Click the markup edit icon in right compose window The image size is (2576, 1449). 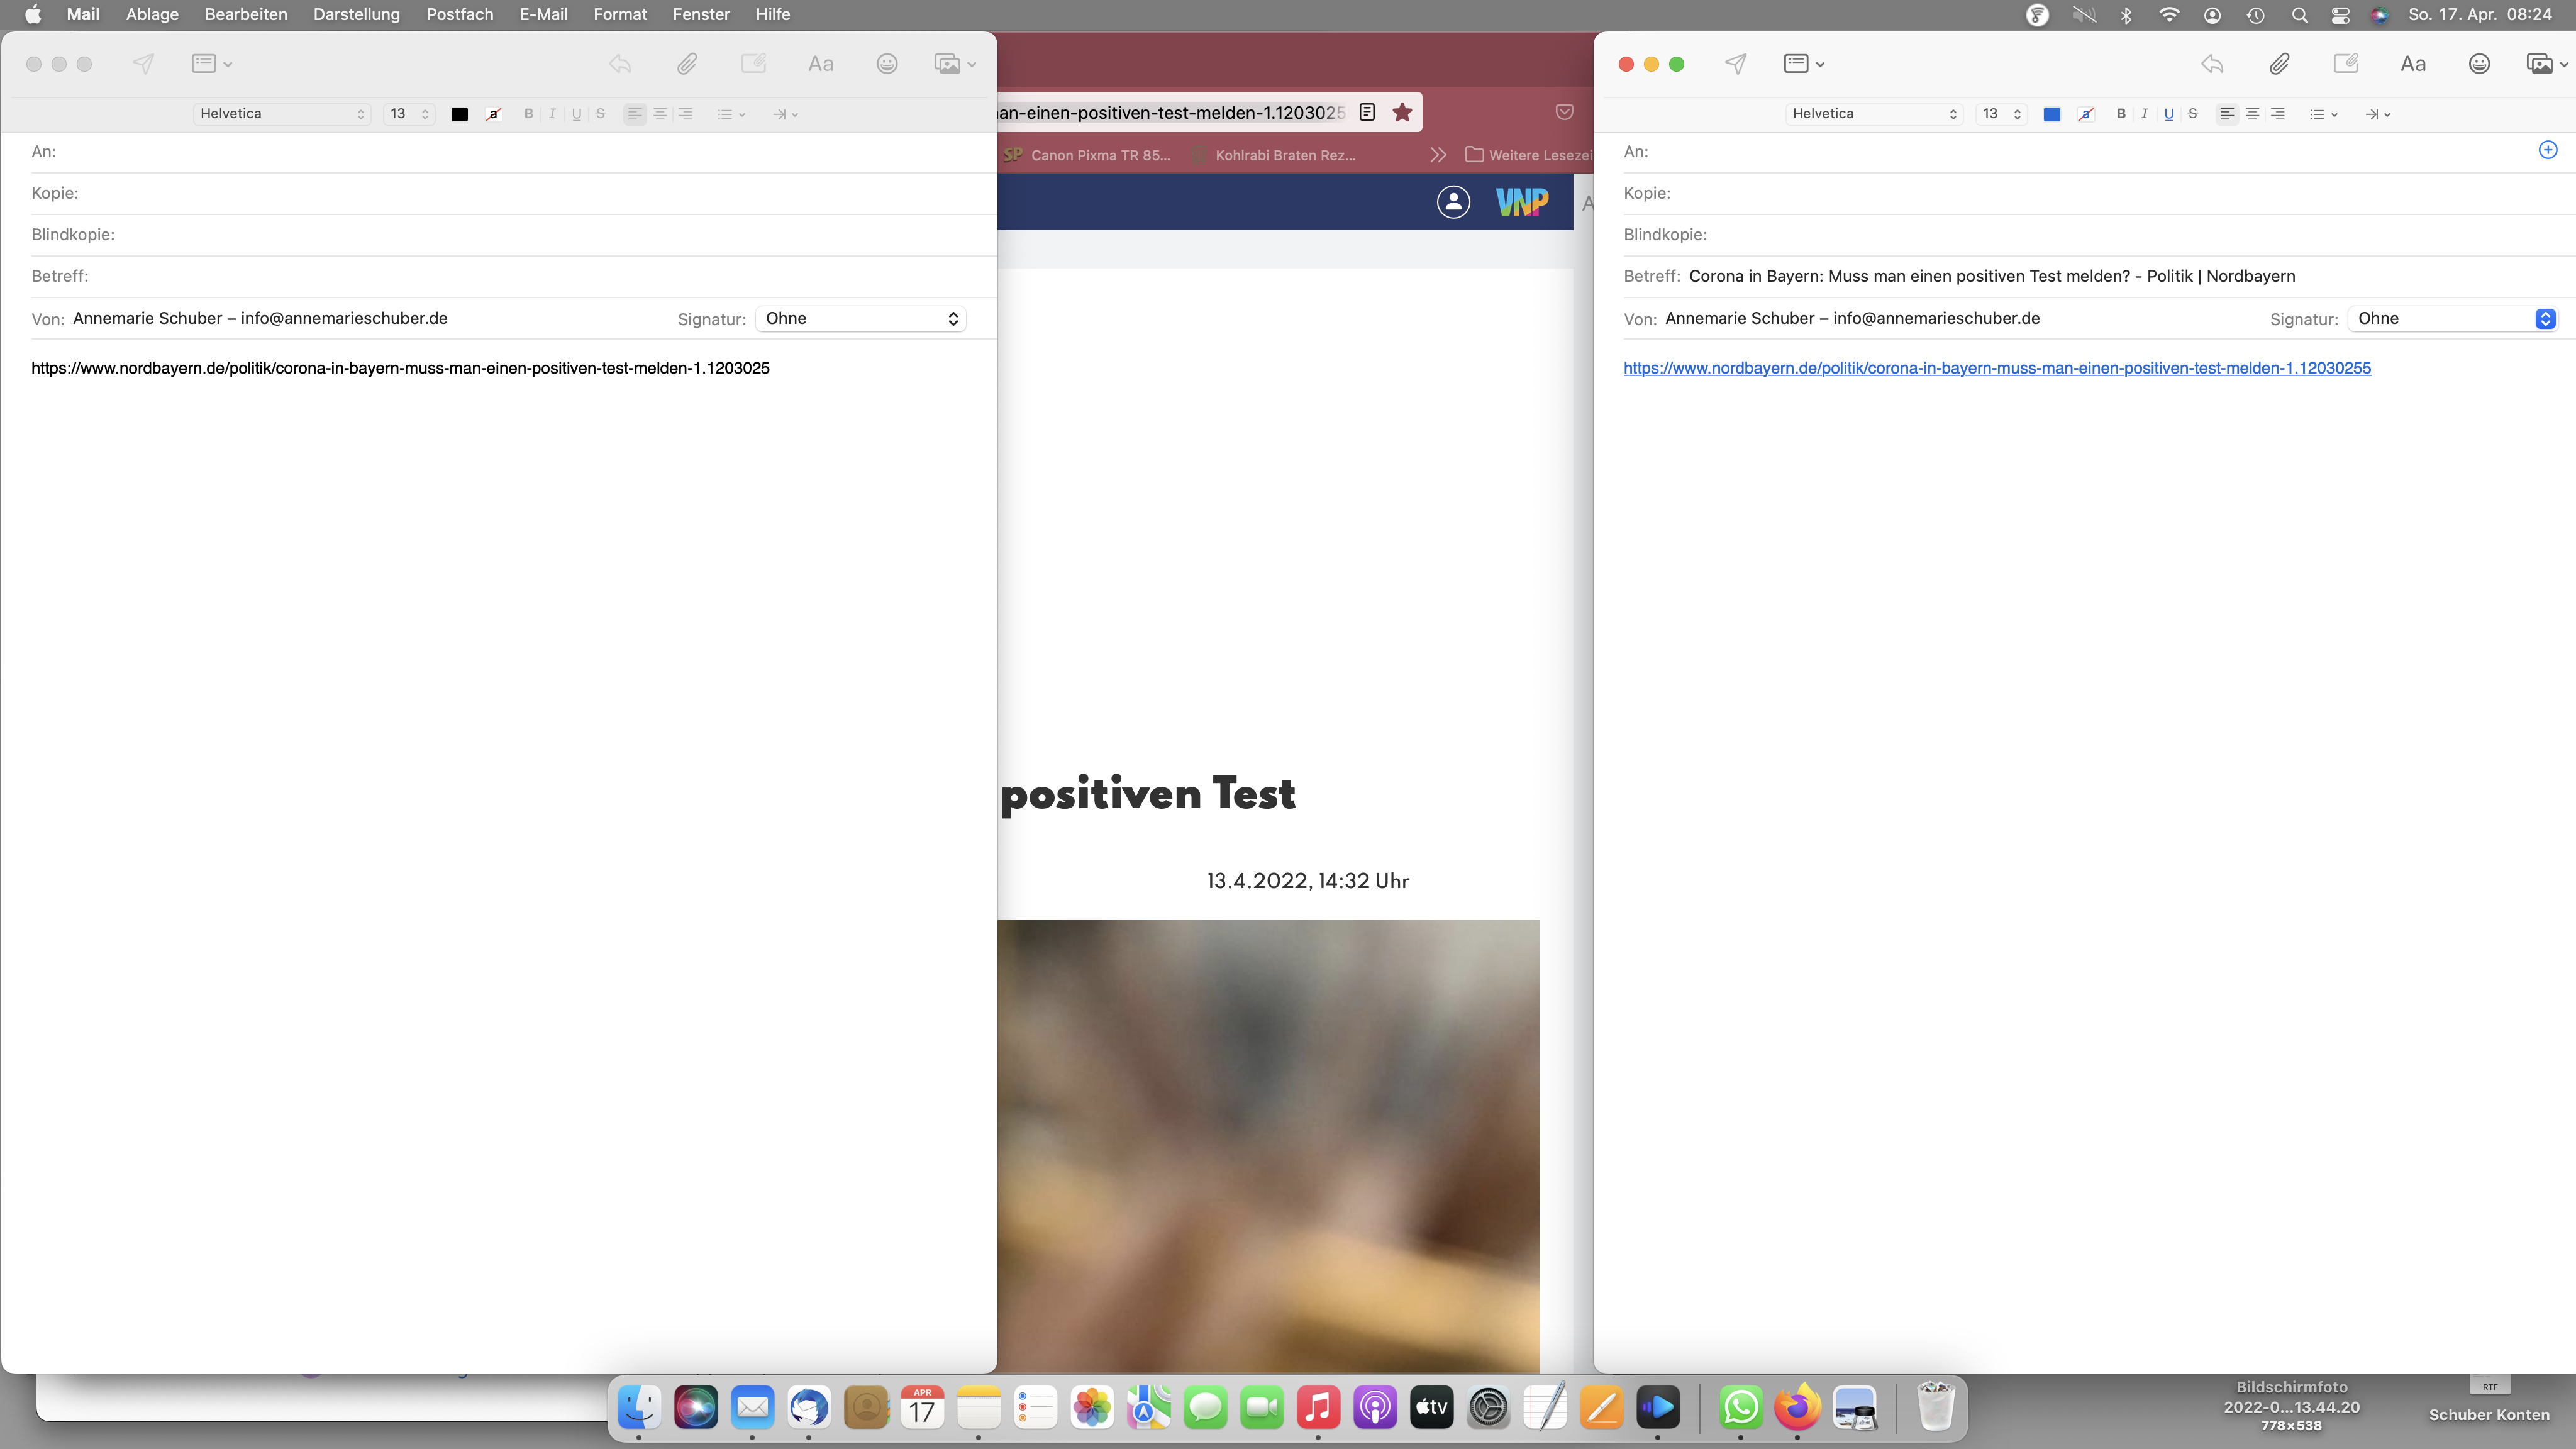(x=2346, y=64)
